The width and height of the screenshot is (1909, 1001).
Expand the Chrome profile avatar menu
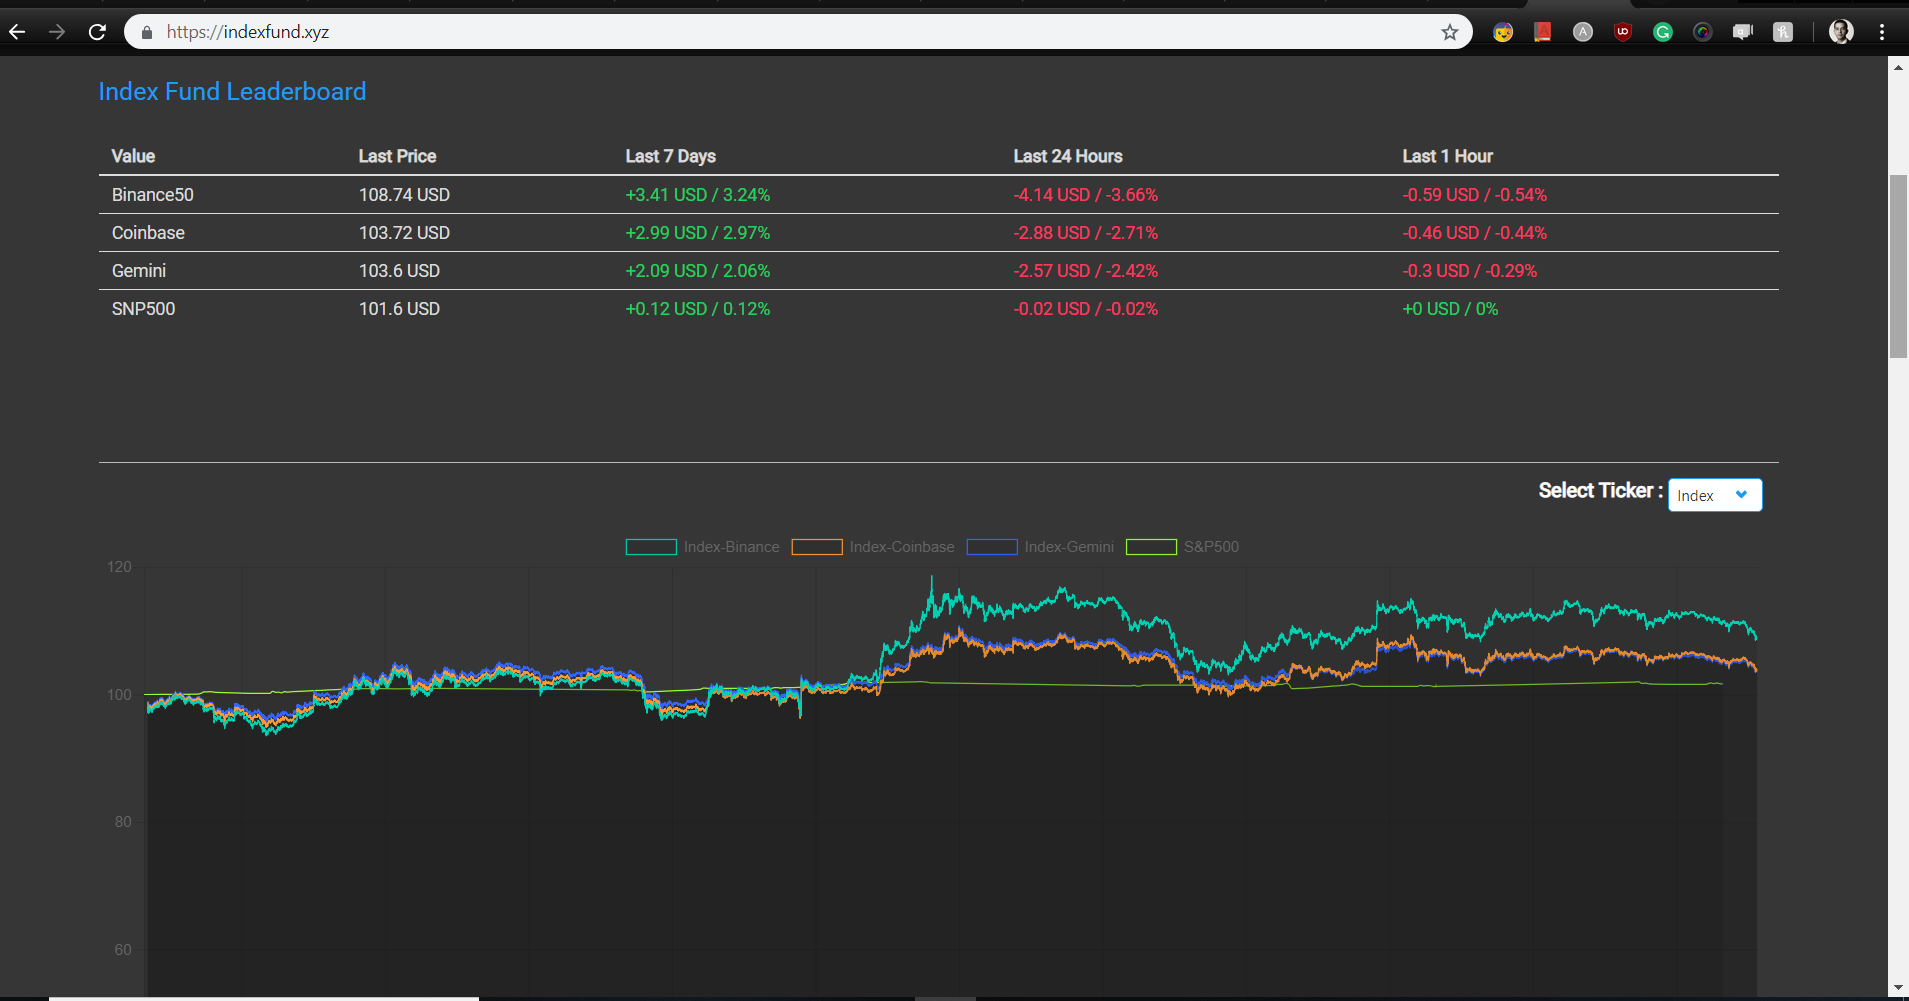[1840, 32]
